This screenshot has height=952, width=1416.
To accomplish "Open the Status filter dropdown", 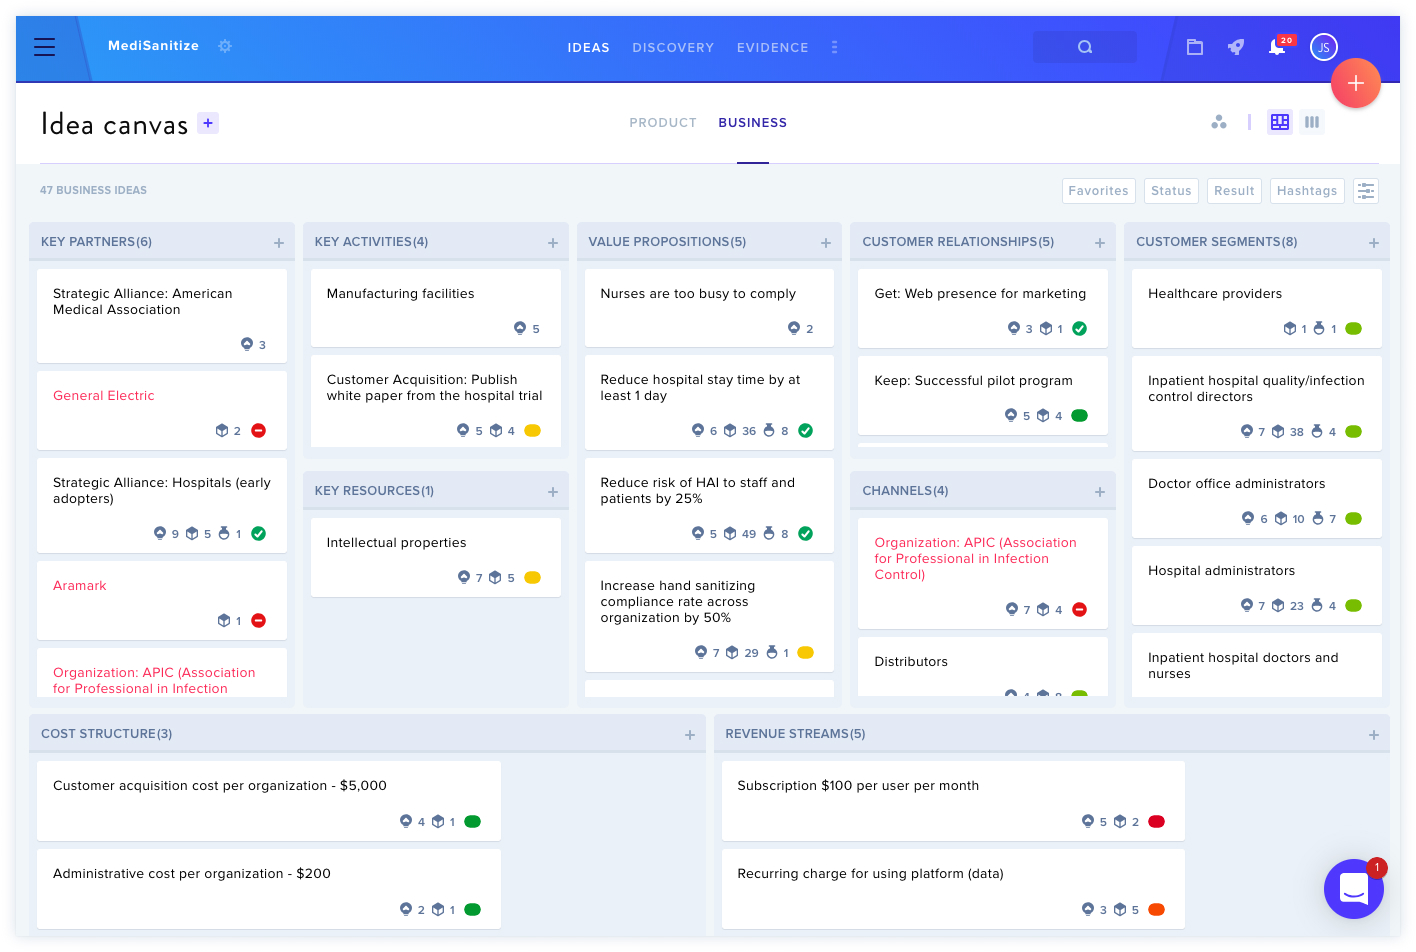I will click(1171, 191).
